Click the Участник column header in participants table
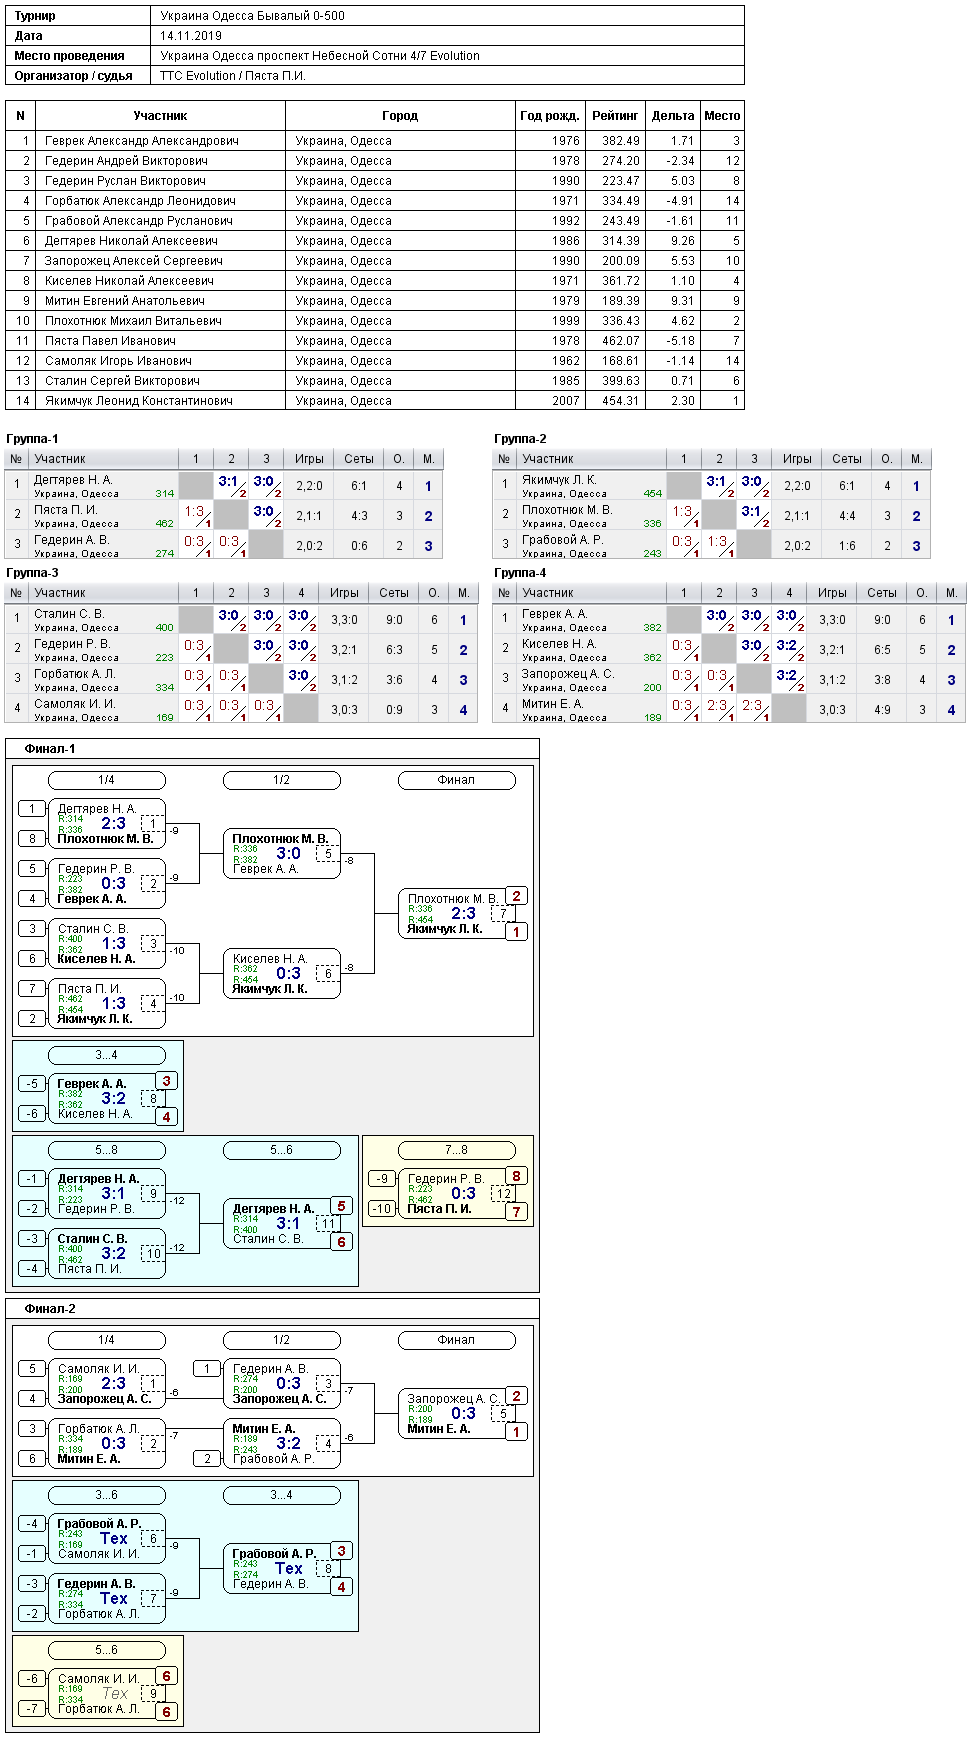Viewport: 976px width, 1738px height. pos(160,116)
